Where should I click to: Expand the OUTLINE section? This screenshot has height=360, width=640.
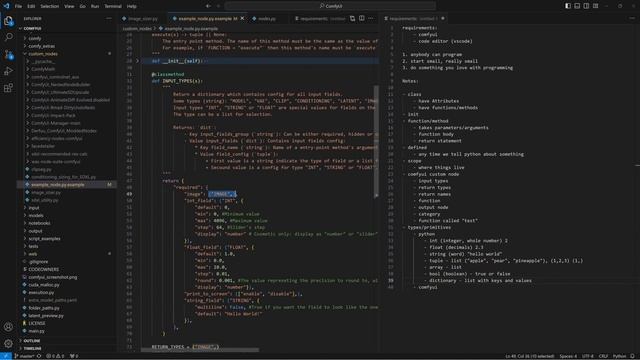pyautogui.click(x=32, y=341)
